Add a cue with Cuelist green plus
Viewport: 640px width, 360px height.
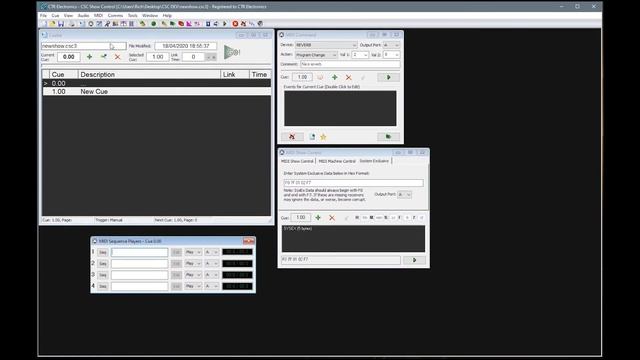[89, 57]
